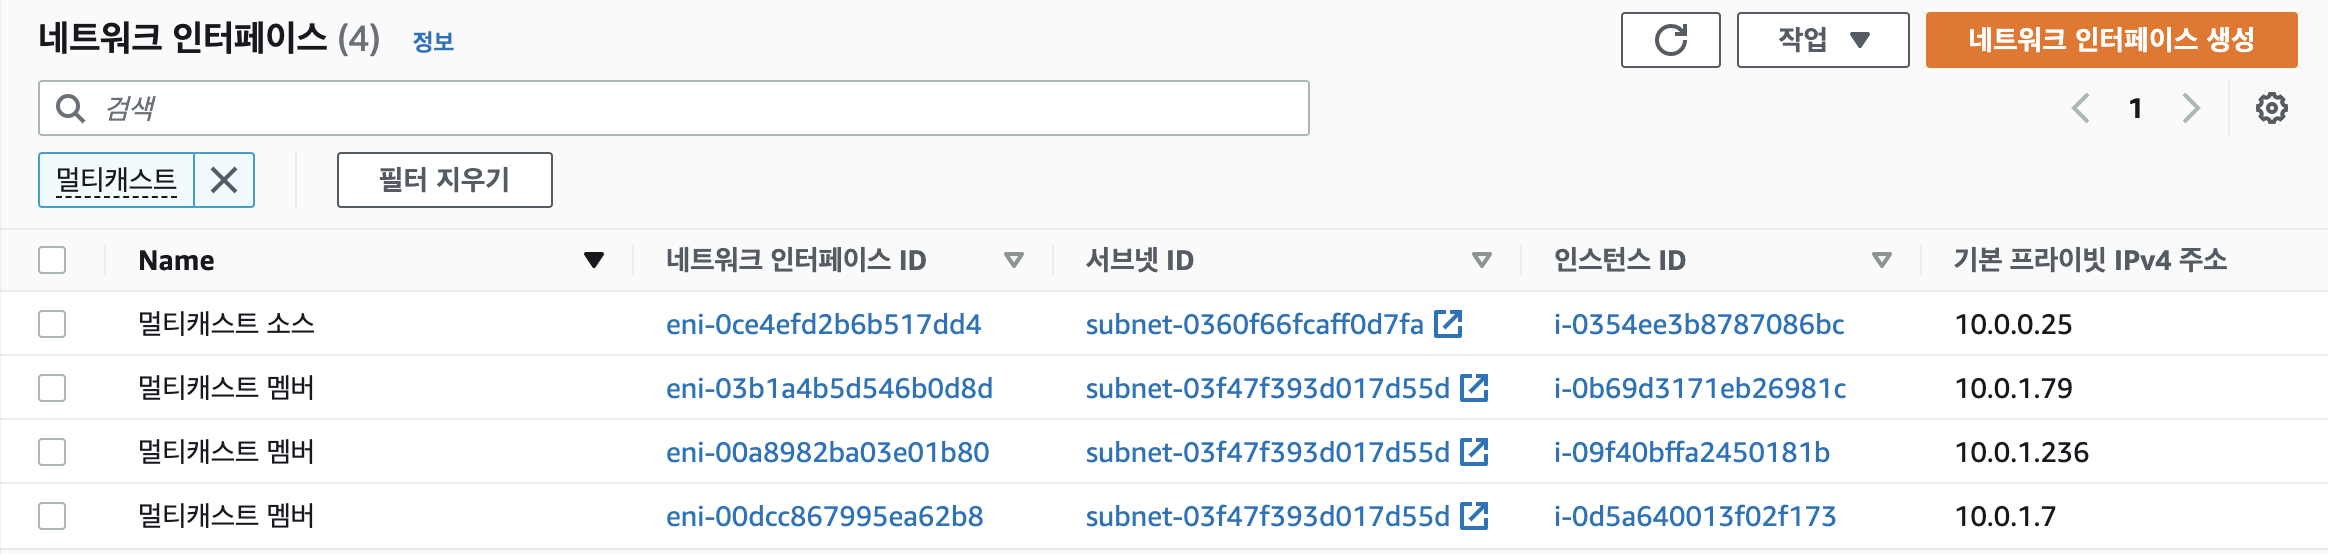Click 네트워크 인터페이스 생성 button
Screen dimensions: 2328x554
point(2111,40)
